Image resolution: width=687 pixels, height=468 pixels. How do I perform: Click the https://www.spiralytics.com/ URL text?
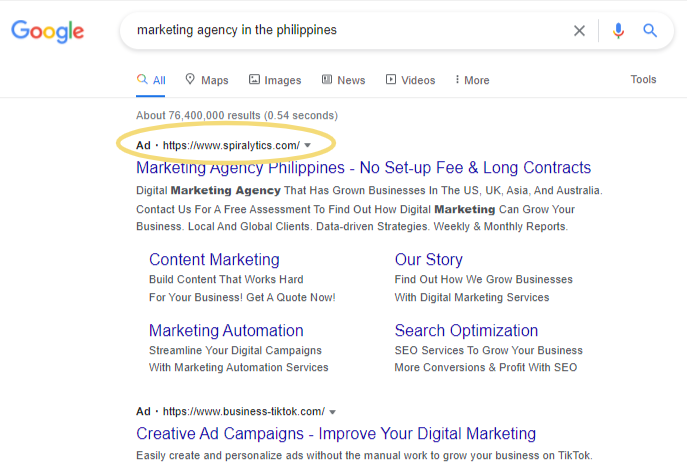tap(231, 145)
